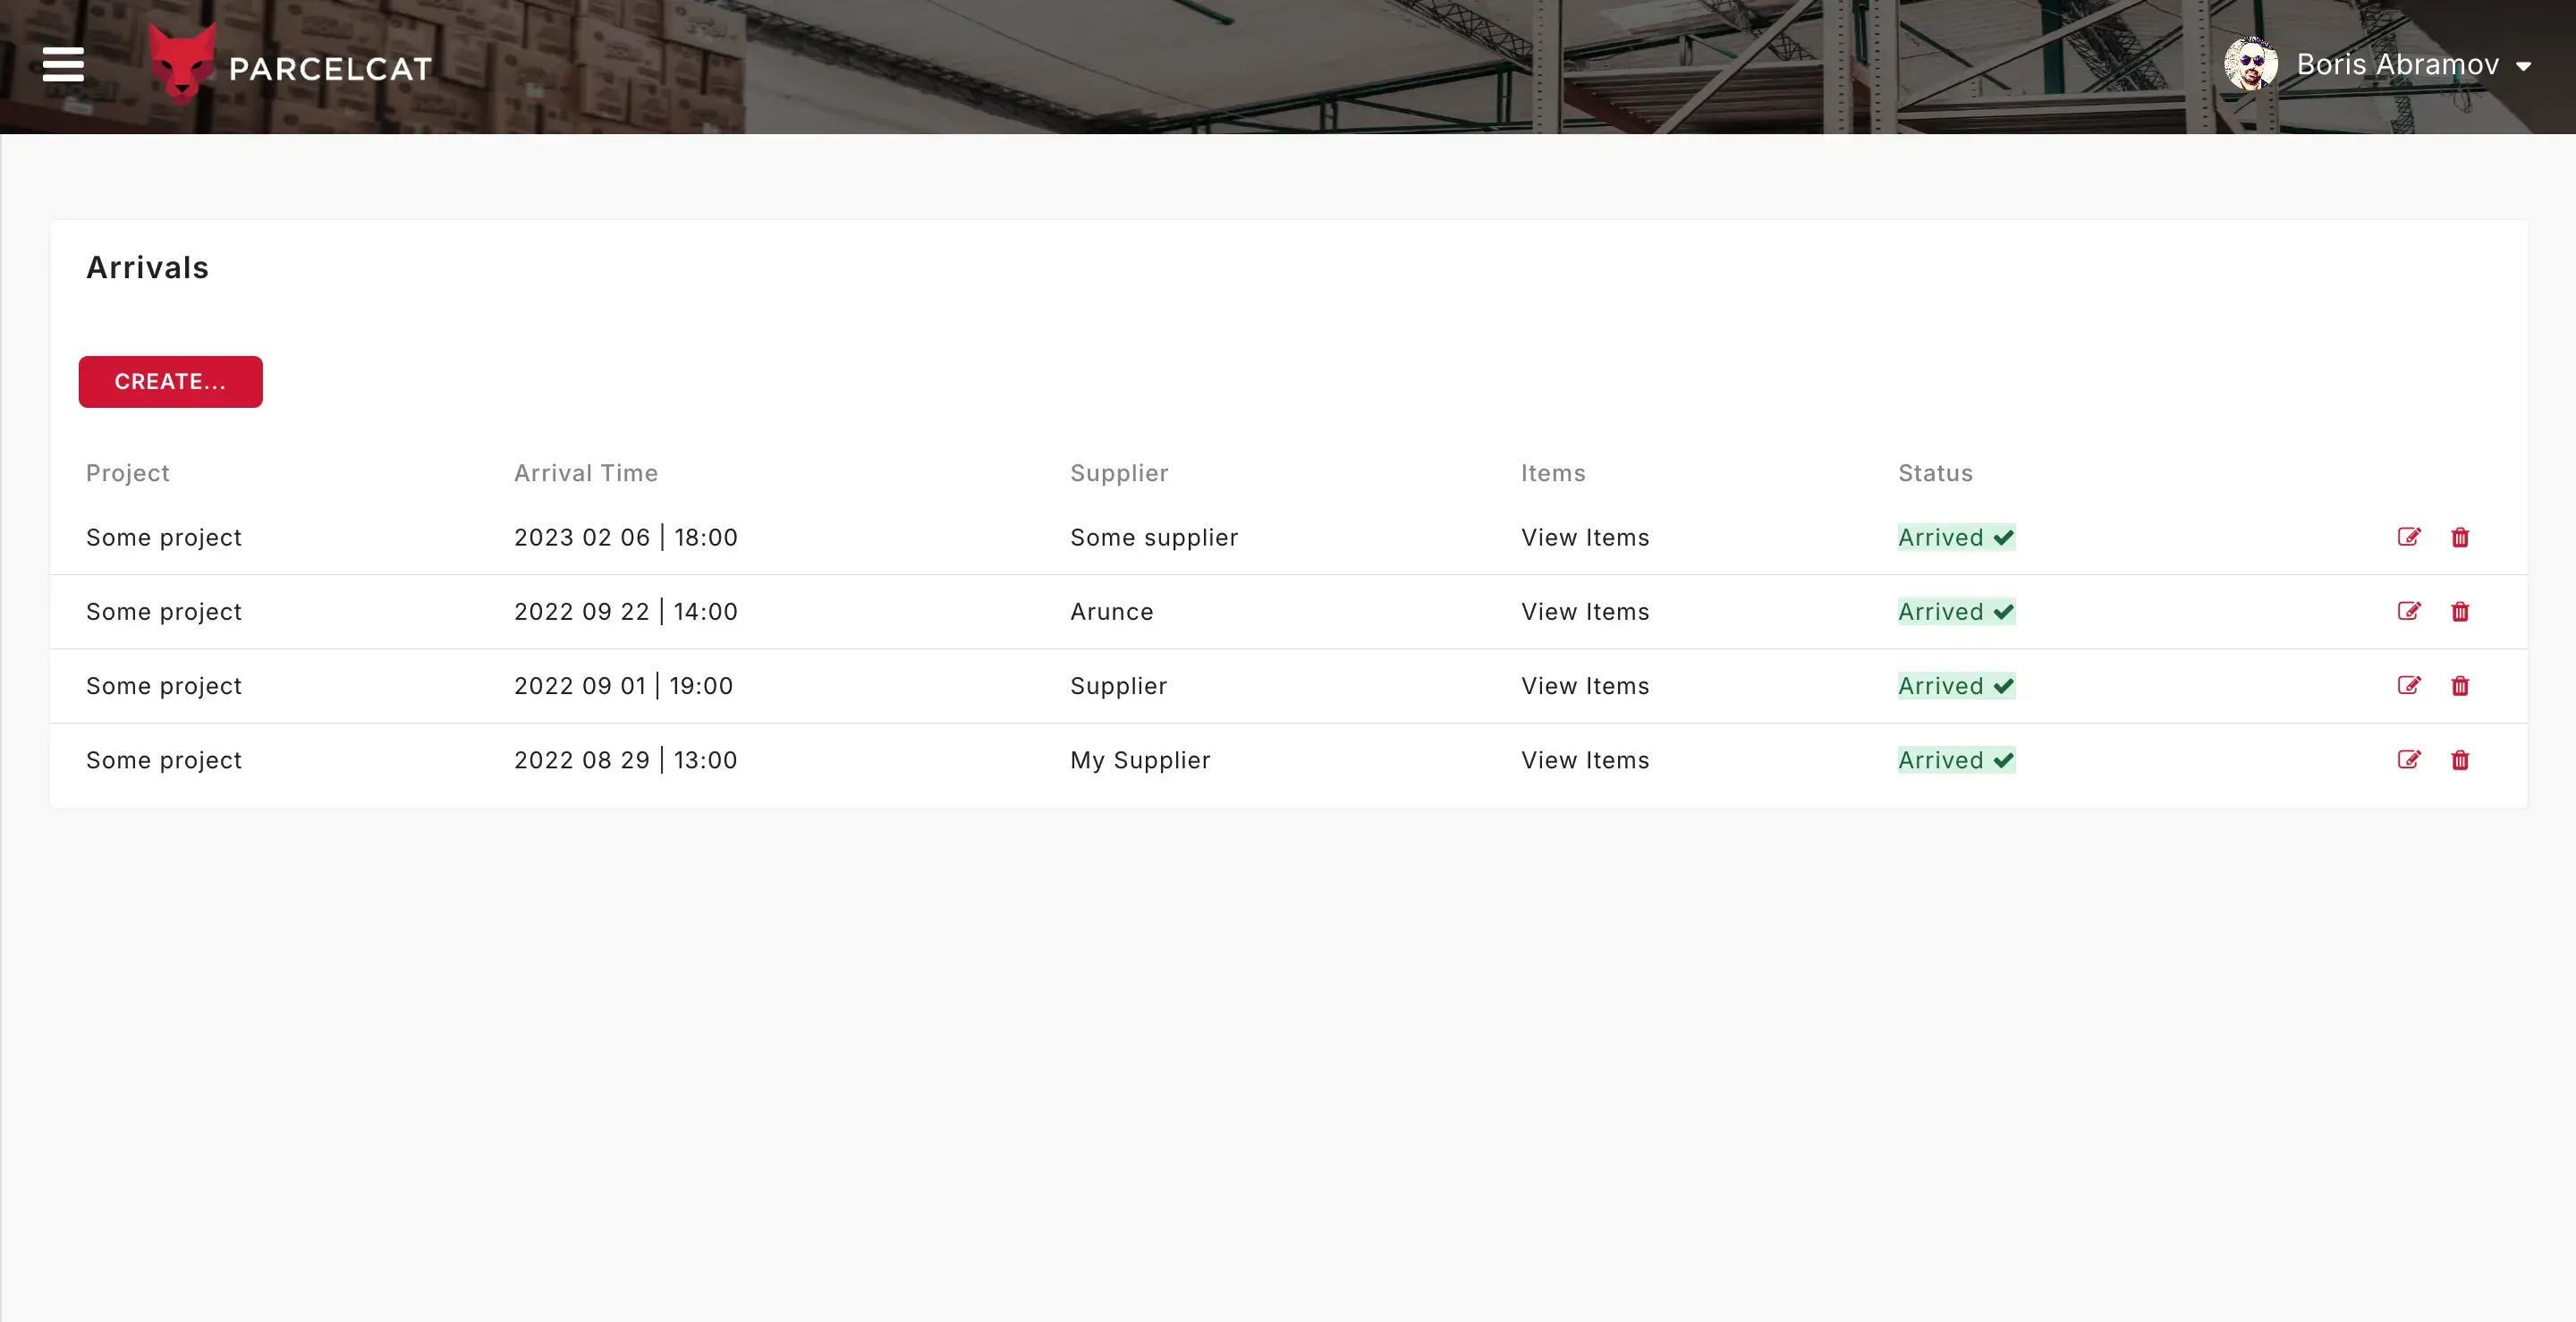The image size is (2576, 1322).
Task: Click Arrived status for 2023 02 06 row
Action: [x=1956, y=538]
